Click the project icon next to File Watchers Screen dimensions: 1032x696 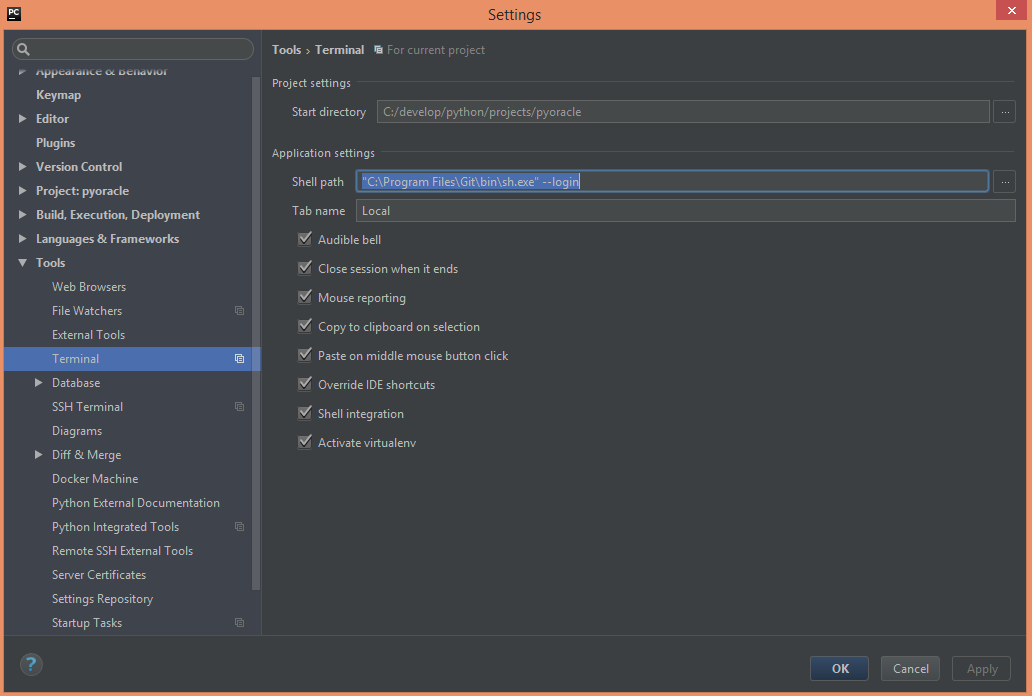(x=239, y=310)
